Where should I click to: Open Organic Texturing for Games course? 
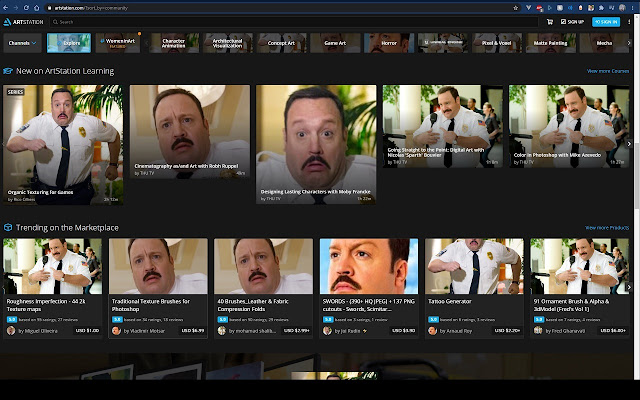(x=63, y=144)
